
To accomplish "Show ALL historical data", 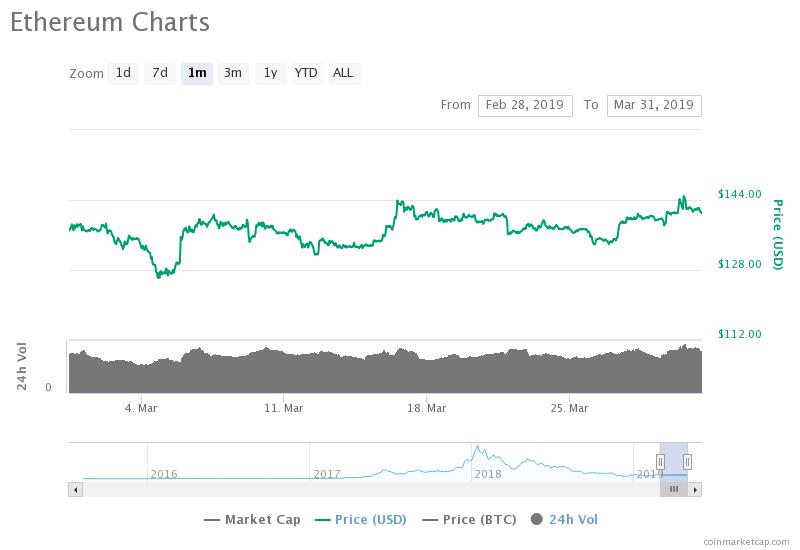I will [x=343, y=73].
